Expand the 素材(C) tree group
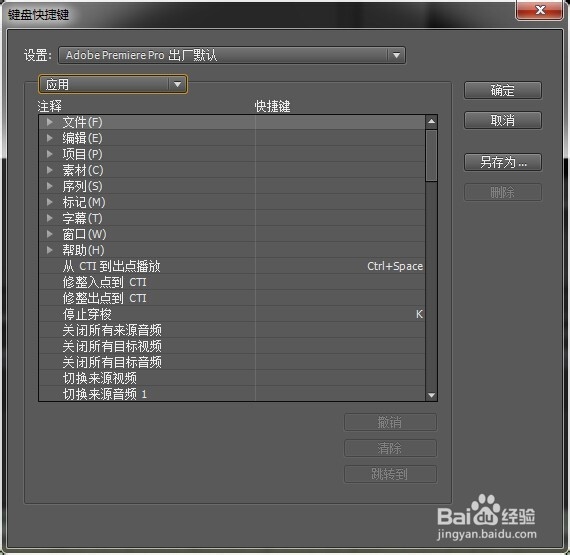 point(50,170)
